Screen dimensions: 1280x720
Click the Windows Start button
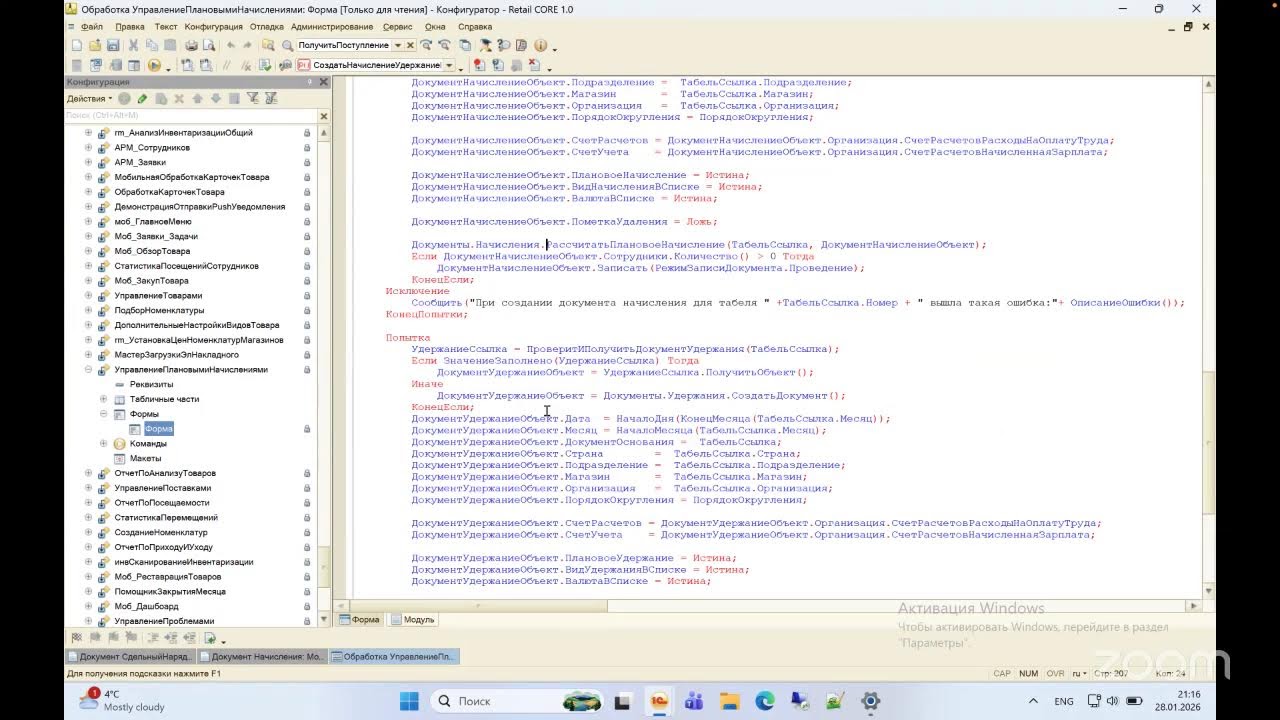(410, 701)
